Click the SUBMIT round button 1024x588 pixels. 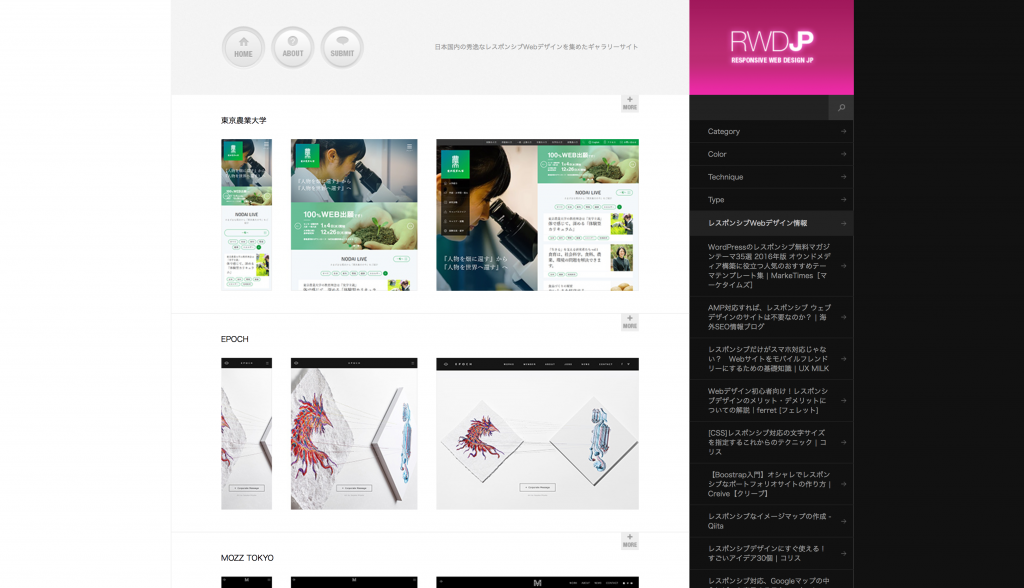click(x=342, y=47)
